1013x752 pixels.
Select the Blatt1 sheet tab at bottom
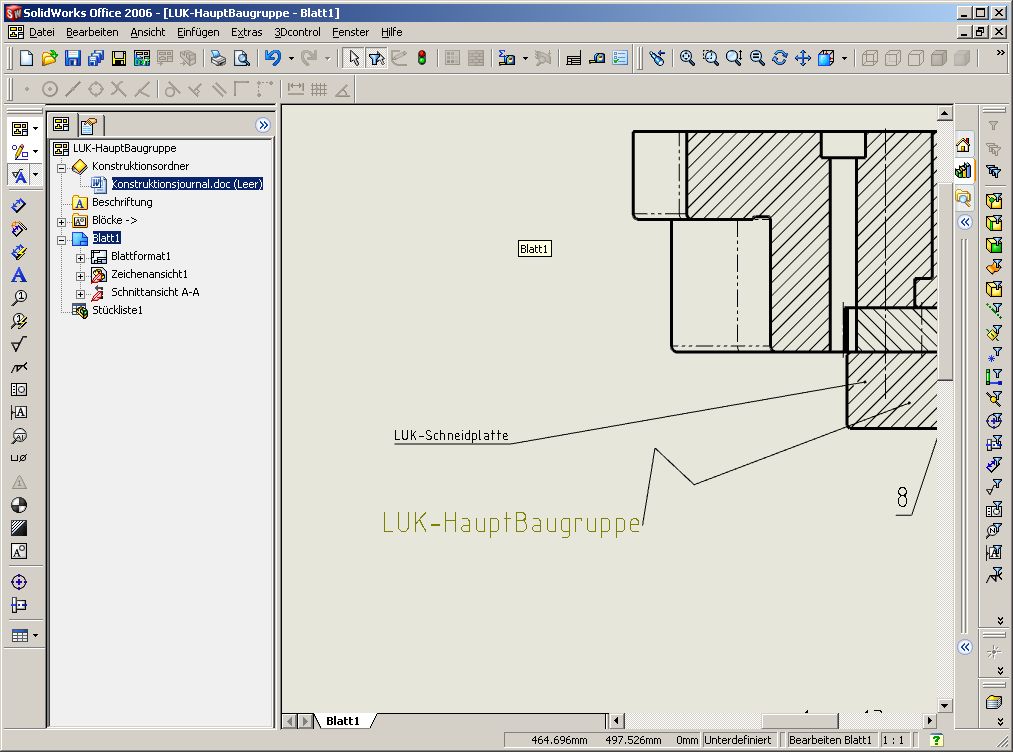342,721
